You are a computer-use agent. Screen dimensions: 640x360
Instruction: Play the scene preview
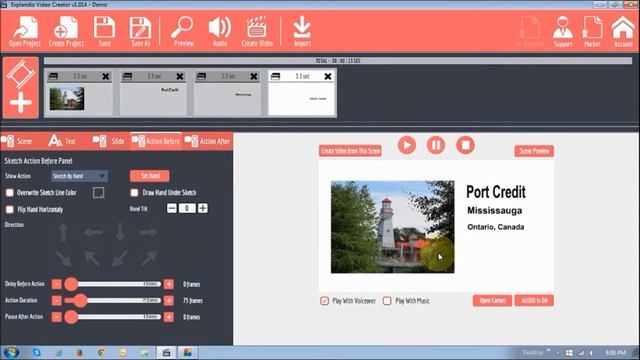[x=407, y=145]
